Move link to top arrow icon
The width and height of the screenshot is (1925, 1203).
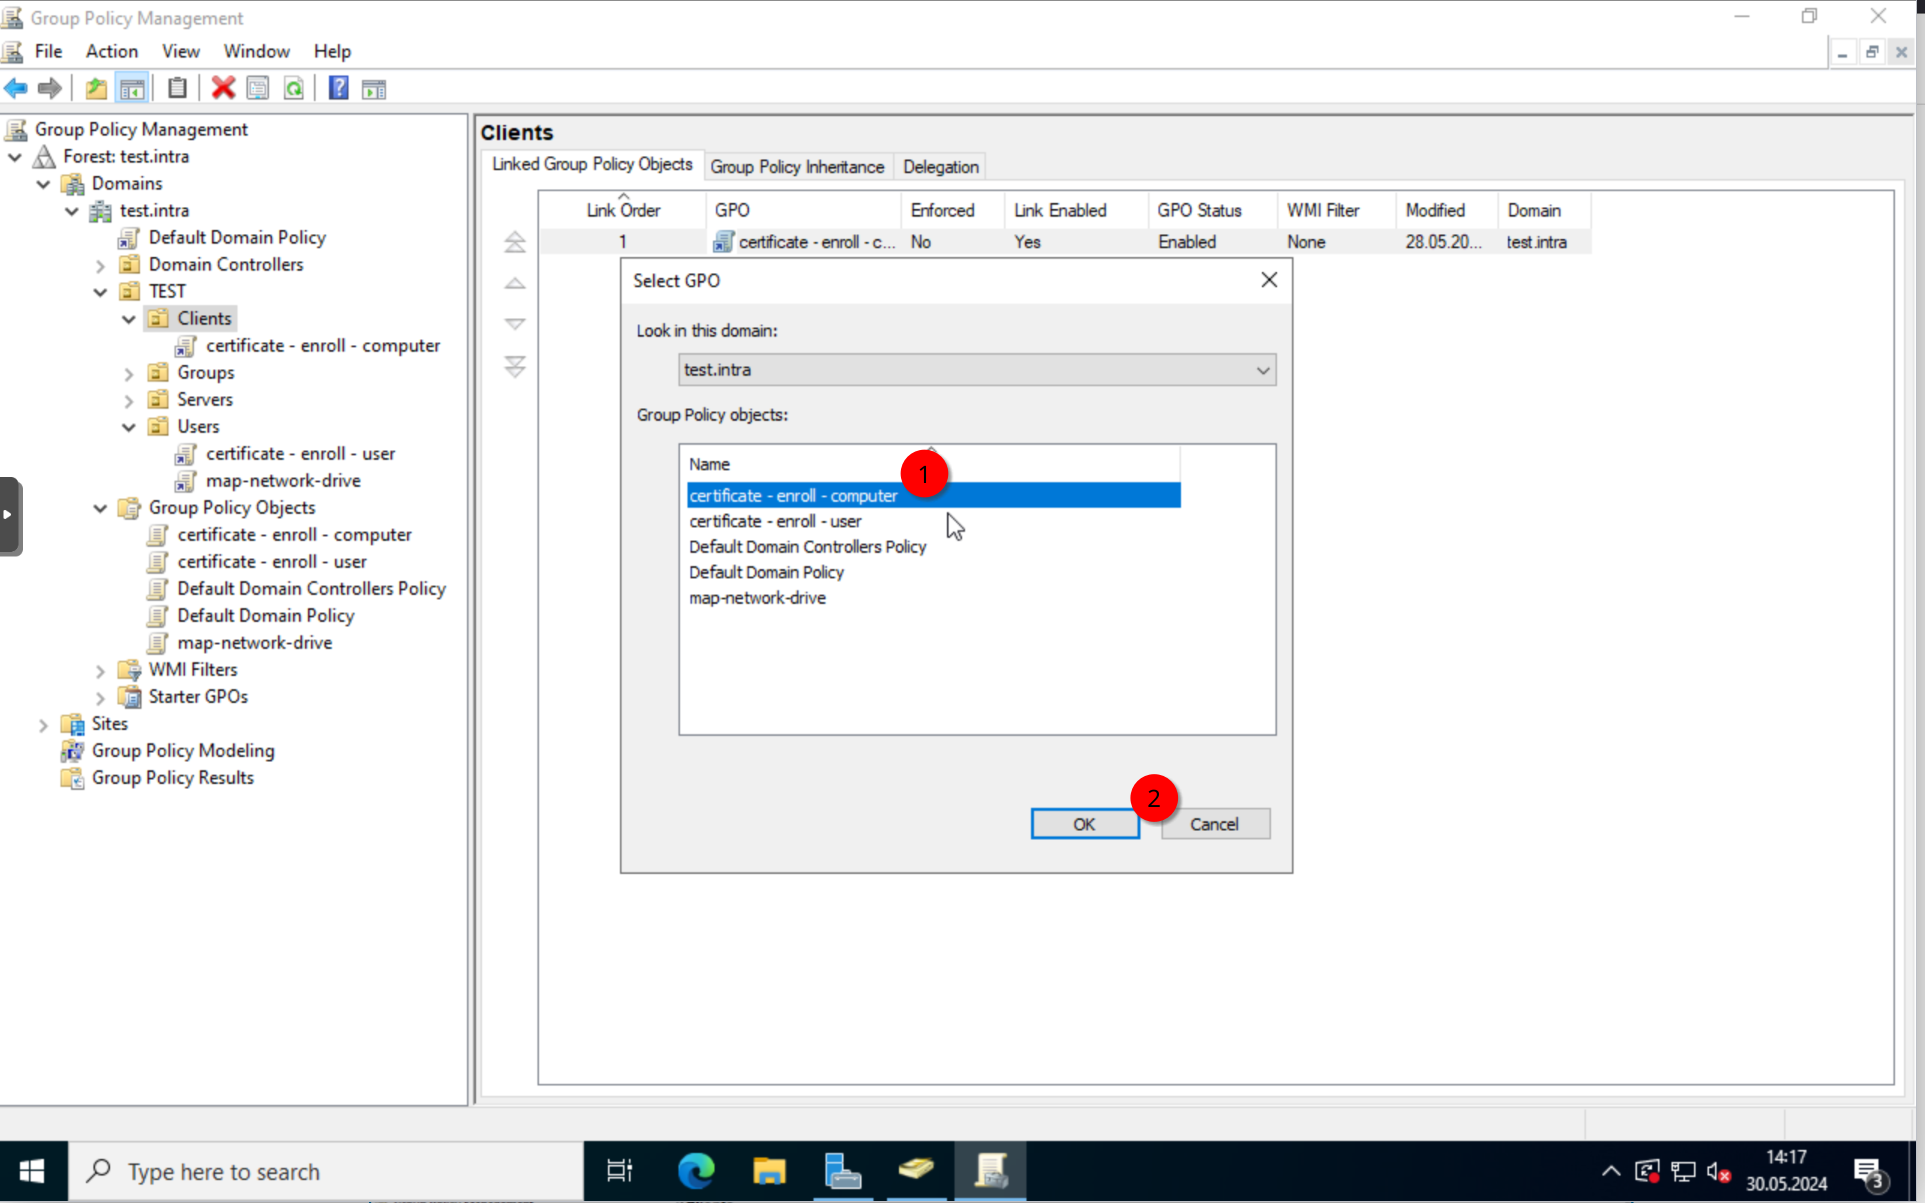[x=514, y=242]
